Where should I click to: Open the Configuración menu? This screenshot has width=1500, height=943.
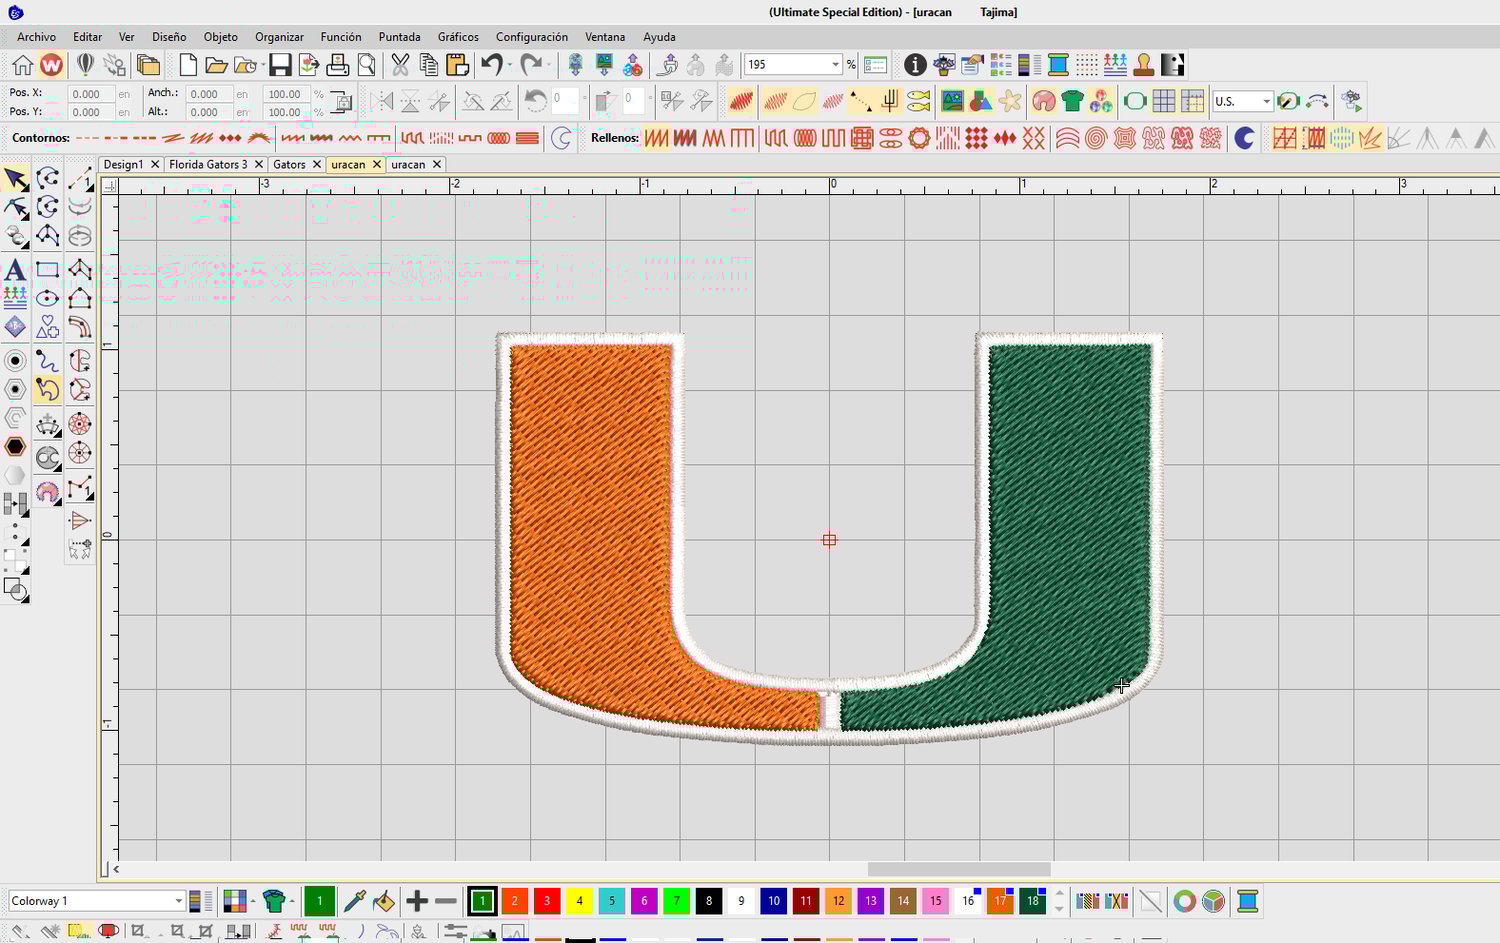pos(531,37)
